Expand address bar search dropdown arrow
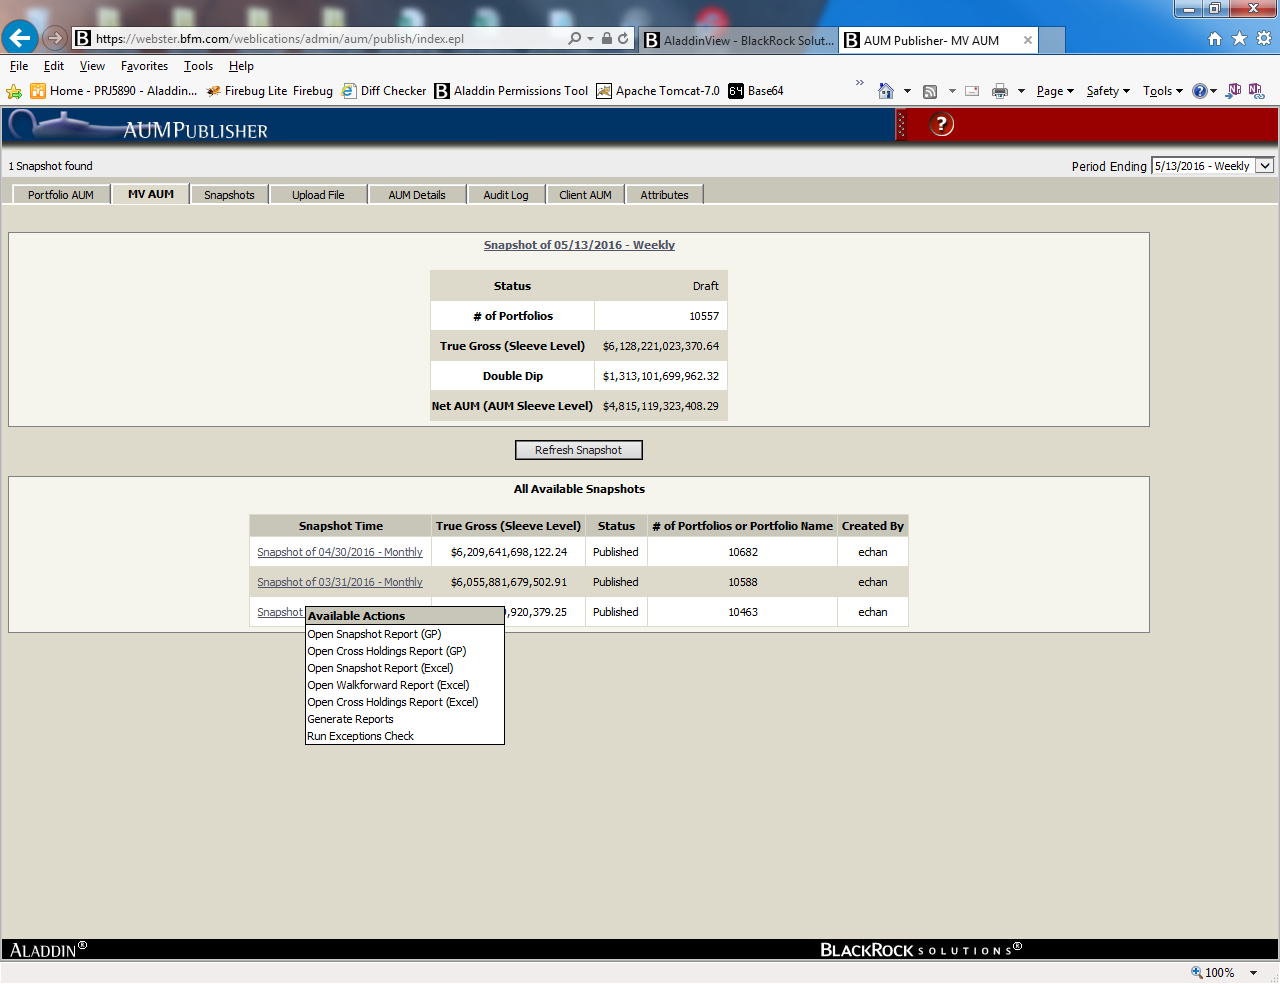The height and width of the screenshot is (984, 1280). click(590, 38)
